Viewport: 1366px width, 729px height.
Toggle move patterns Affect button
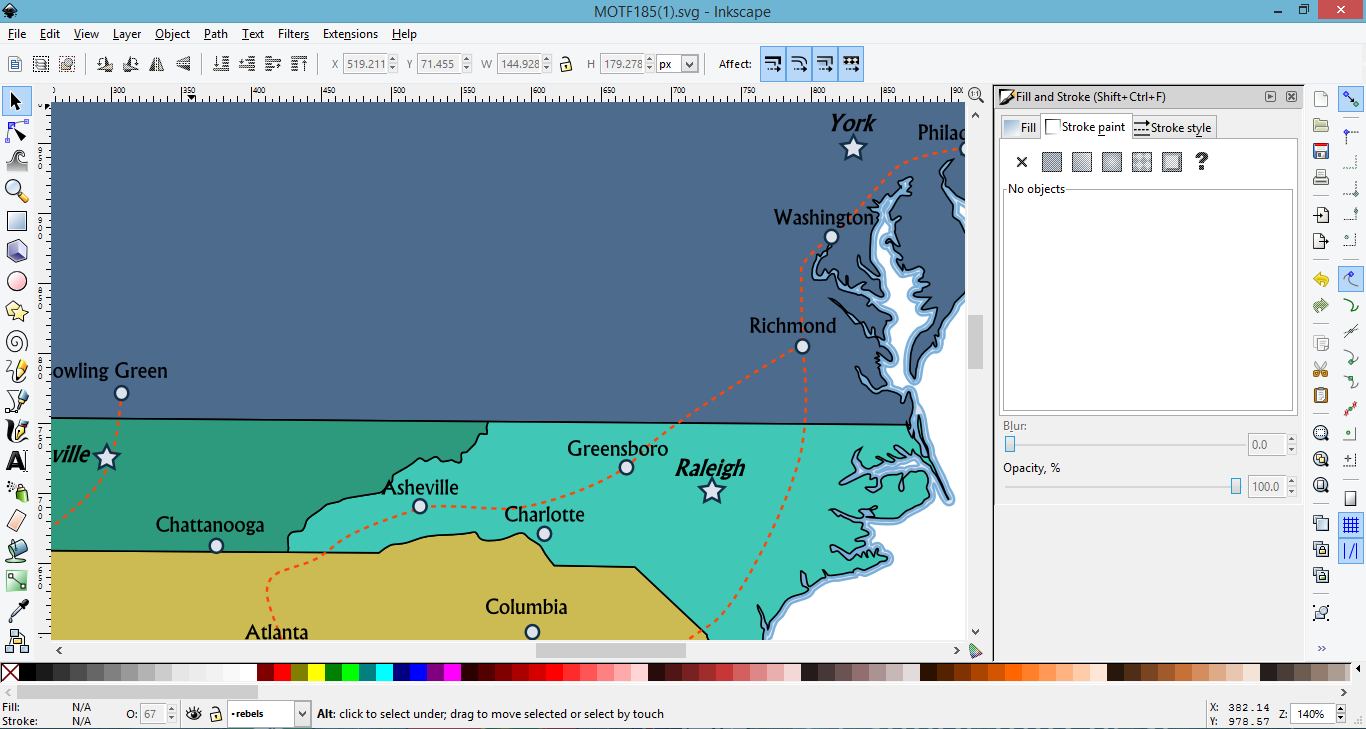(x=851, y=64)
